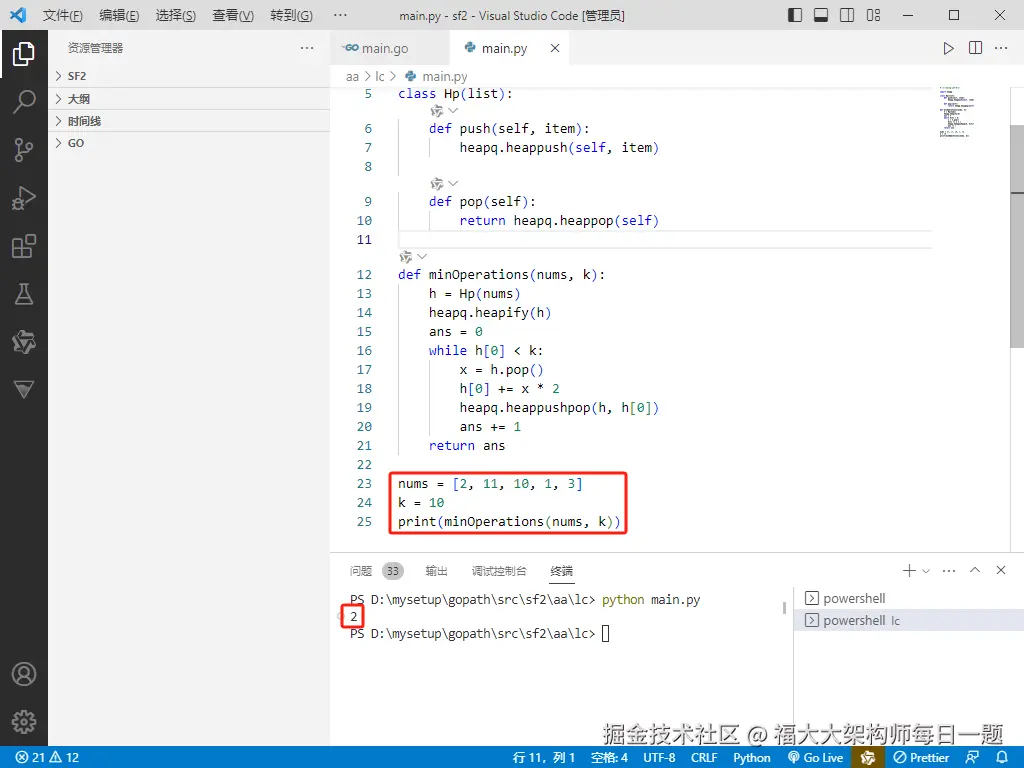Viewport: 1024px width, 768px height.
Task: Select language mode Python
Action: coord(752,758)
